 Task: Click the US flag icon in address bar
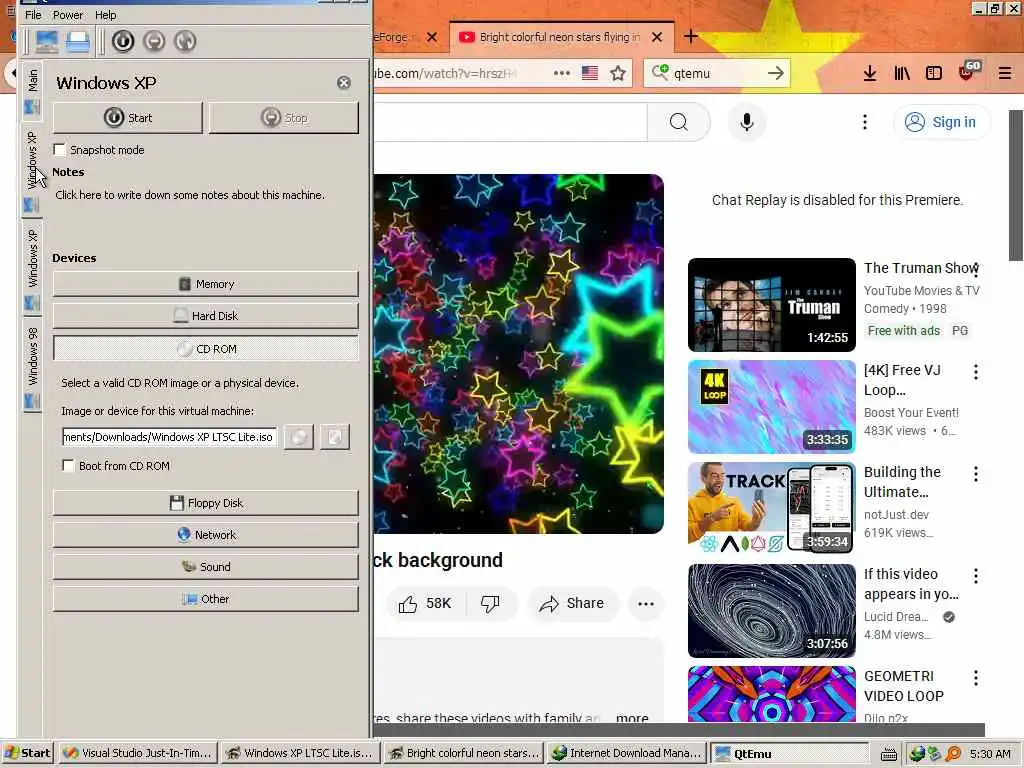(x=590, y=73)
